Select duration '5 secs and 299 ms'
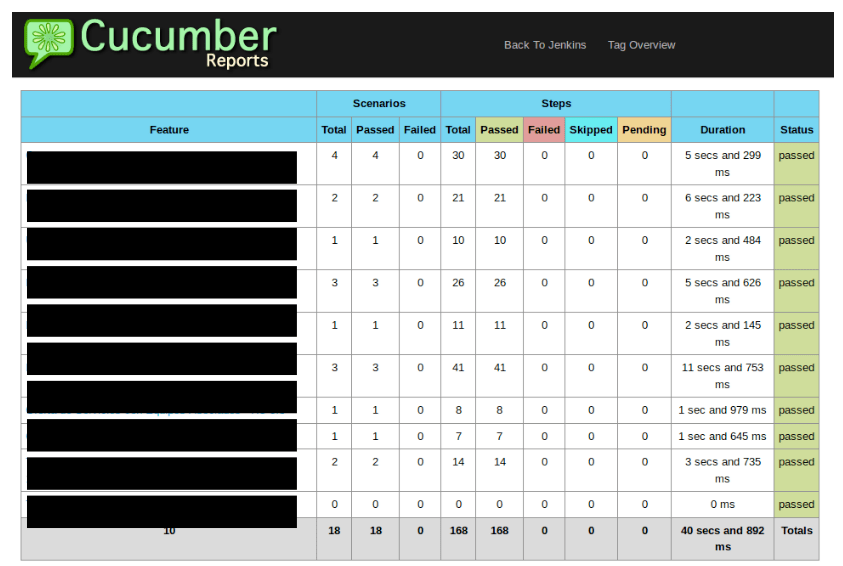843x566 pixels. [723, 163]
